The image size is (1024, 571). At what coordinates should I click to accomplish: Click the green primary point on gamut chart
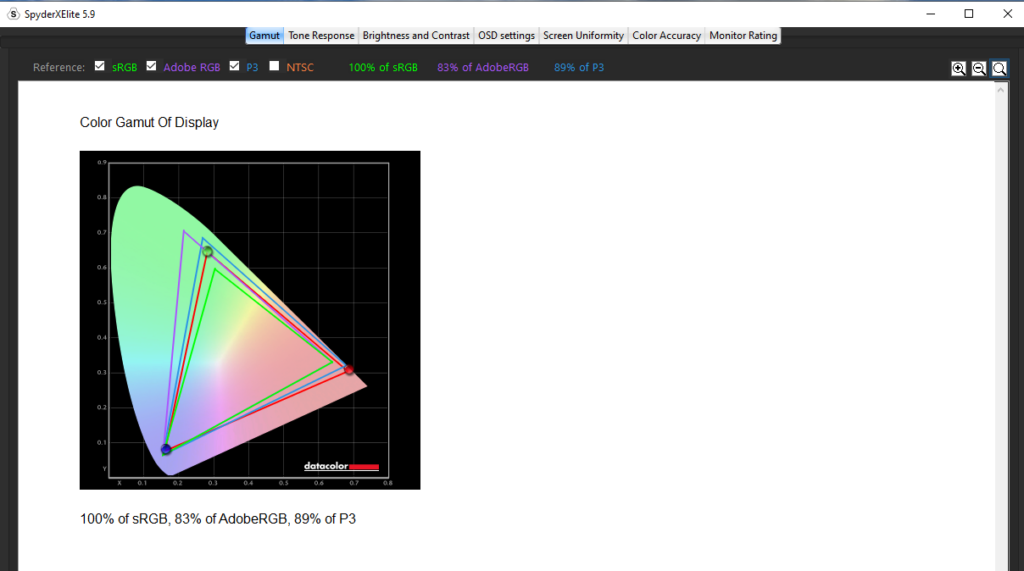coord(207,251)
